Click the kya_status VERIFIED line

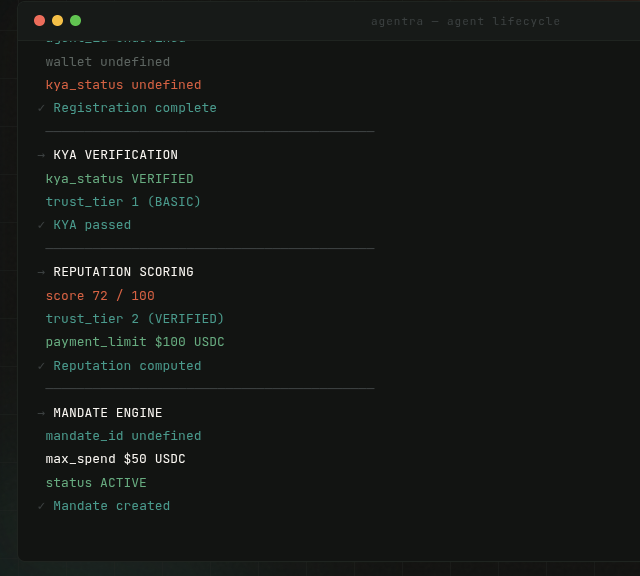tap(119, 179)
